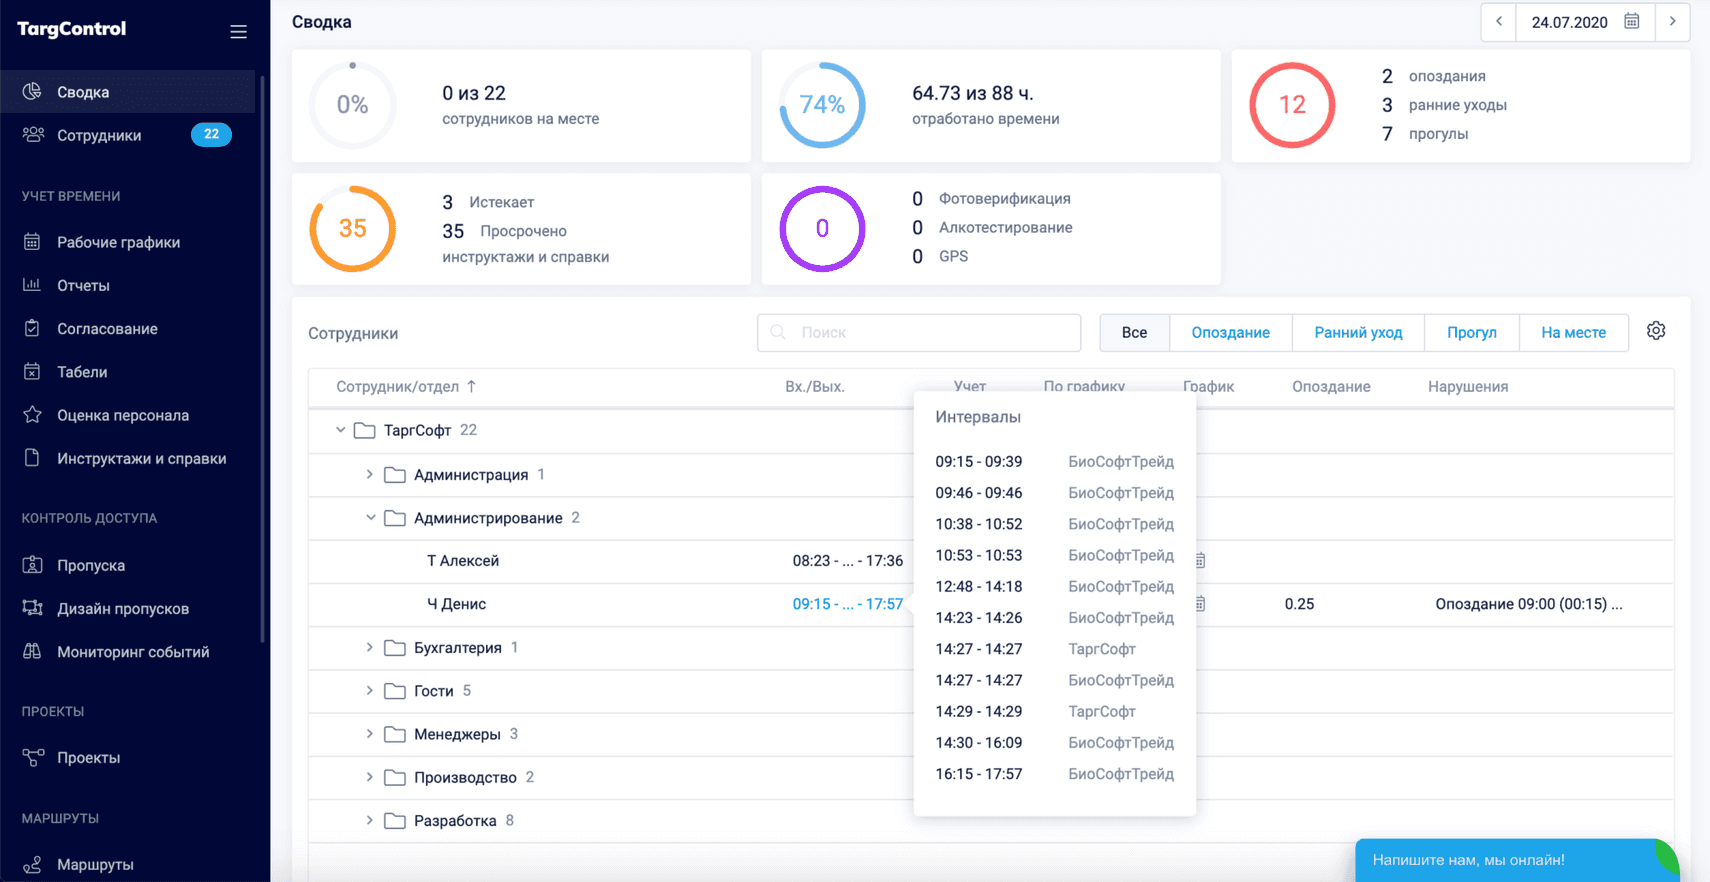This screenshot has height=882, width=1710.
Task: Open the Пропуска badge icon in sidebar
Action: click(x=32, y=565)
